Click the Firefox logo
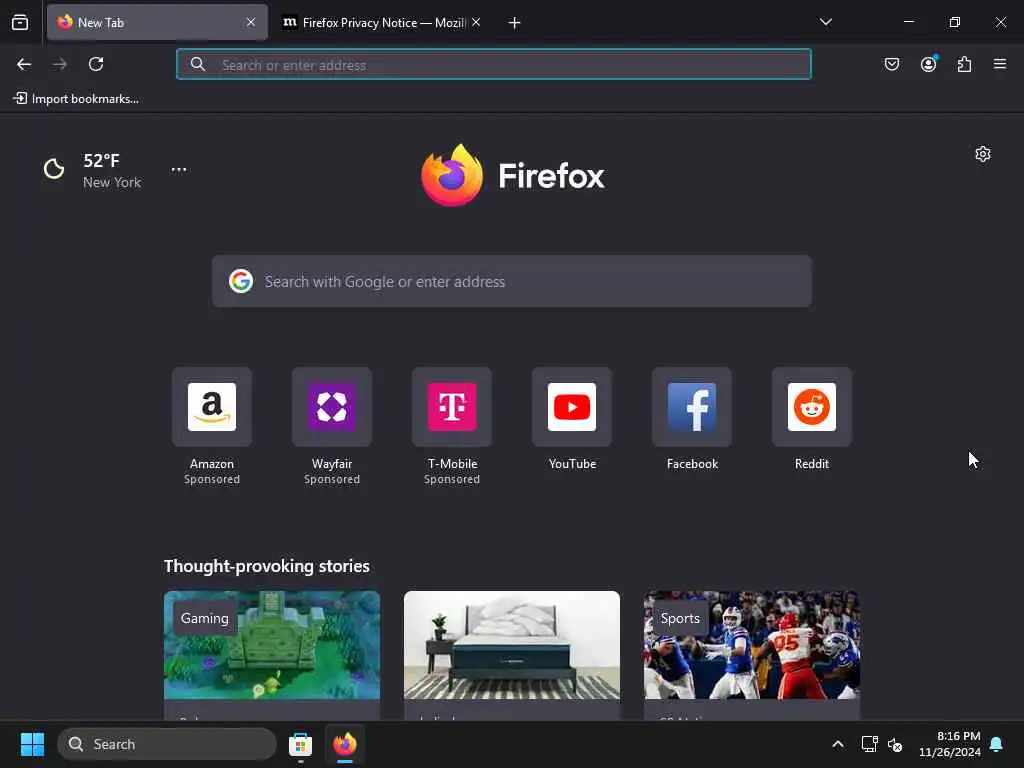Viewport: 1024px width, 768px height. [513, 175]
